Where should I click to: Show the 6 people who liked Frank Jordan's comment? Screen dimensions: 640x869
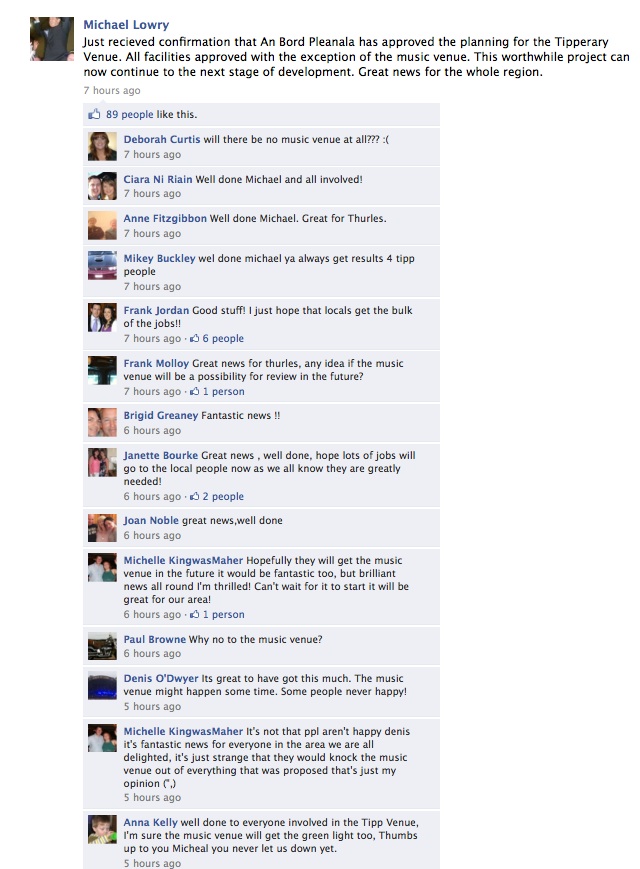(x=223, y=338)
